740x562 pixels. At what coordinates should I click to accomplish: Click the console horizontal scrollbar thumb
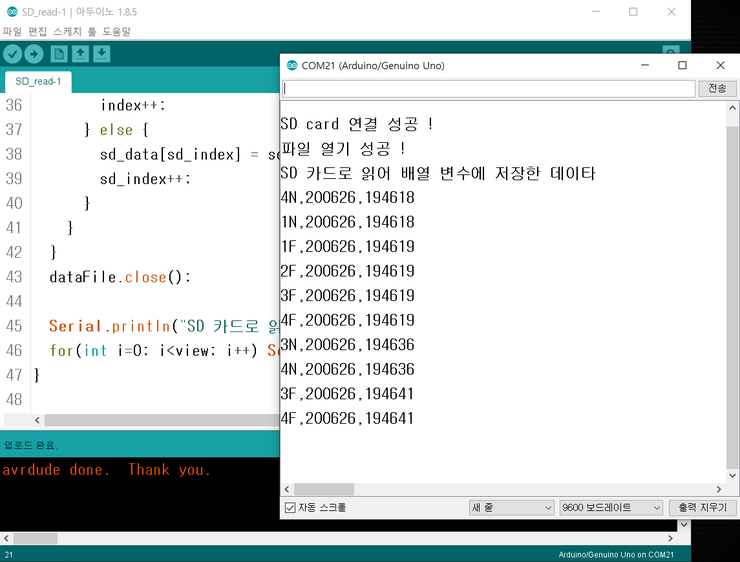pos(35,538)
